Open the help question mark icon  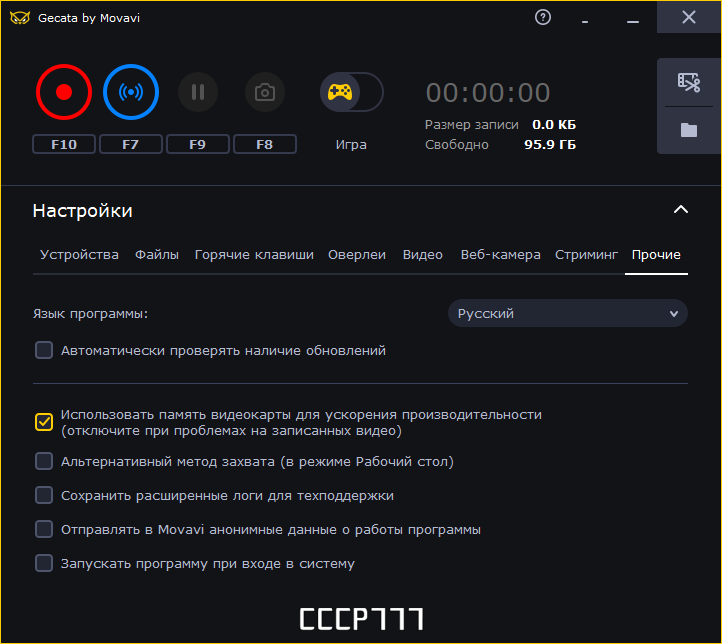(x=543, y=17)
